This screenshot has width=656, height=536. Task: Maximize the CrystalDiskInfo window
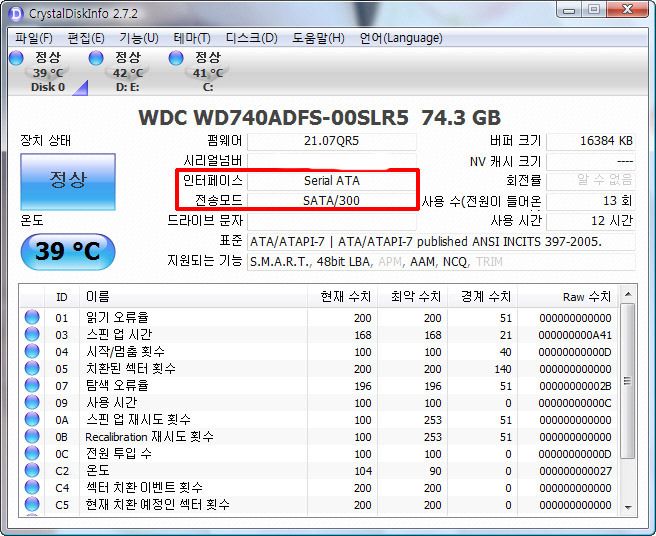point(594,9)
